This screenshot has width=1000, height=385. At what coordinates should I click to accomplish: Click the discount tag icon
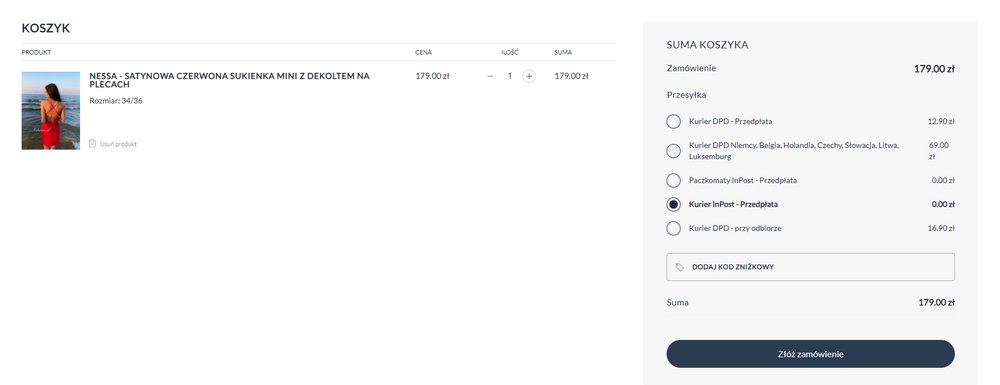(680, 267)
